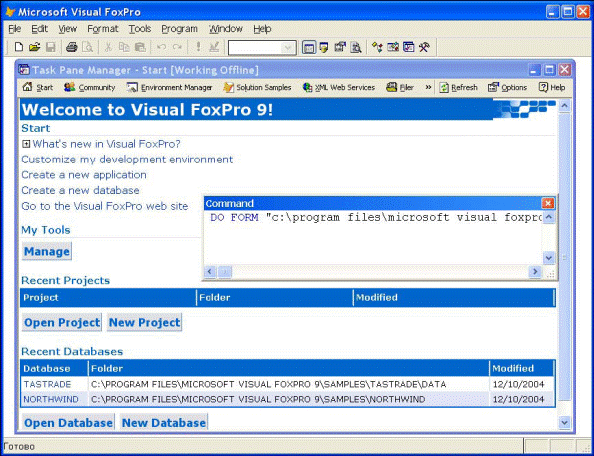Click Command window scroll right arrow

(x=535, y=271)
